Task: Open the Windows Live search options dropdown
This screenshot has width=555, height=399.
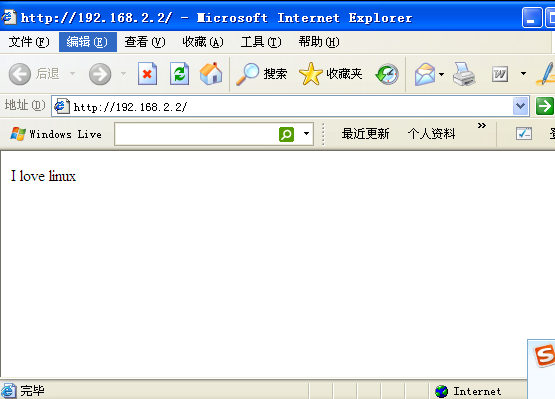Action: (x=306, y=134)
